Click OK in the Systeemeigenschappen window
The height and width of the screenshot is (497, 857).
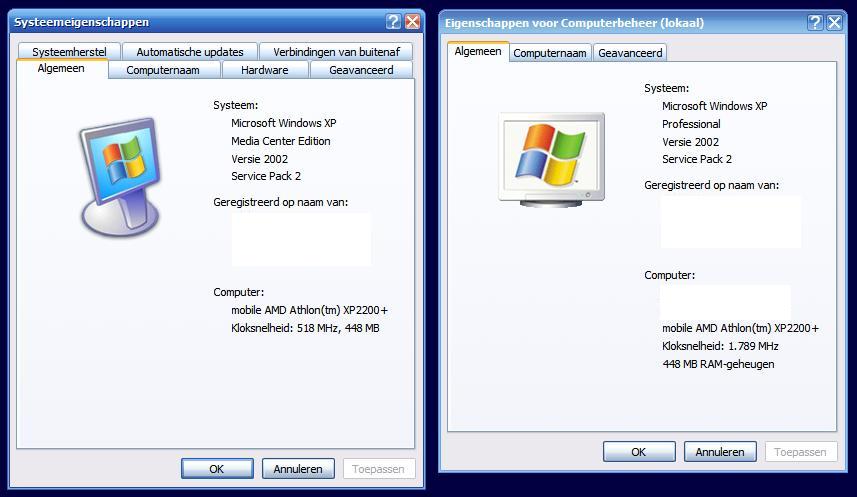click(x=217, y=469)
